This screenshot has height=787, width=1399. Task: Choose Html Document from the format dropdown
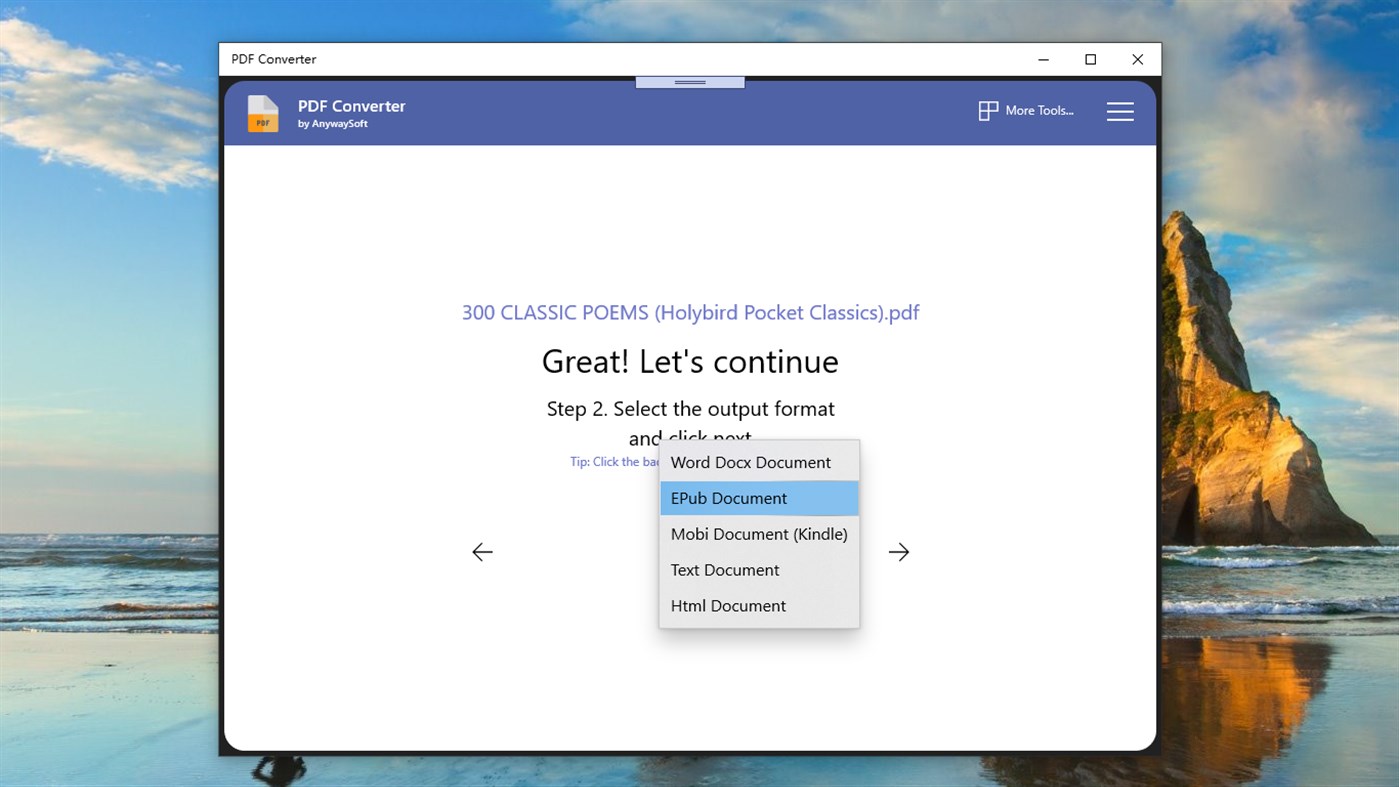(x=727, y=605)
